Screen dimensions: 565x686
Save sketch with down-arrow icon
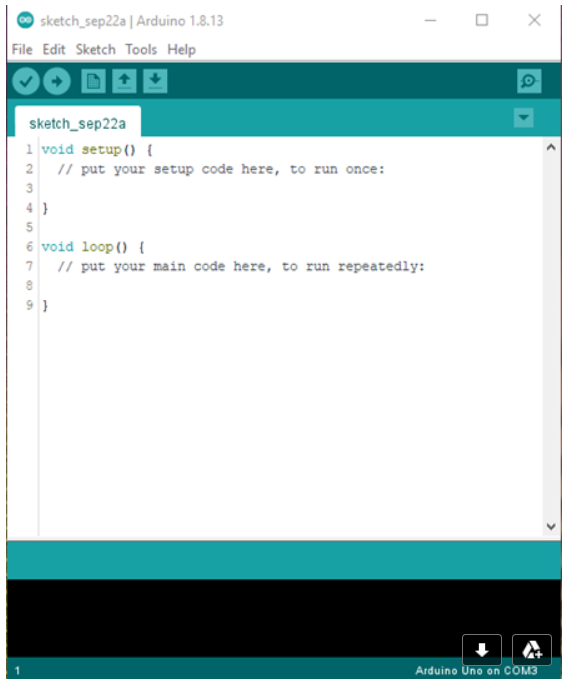155,81
